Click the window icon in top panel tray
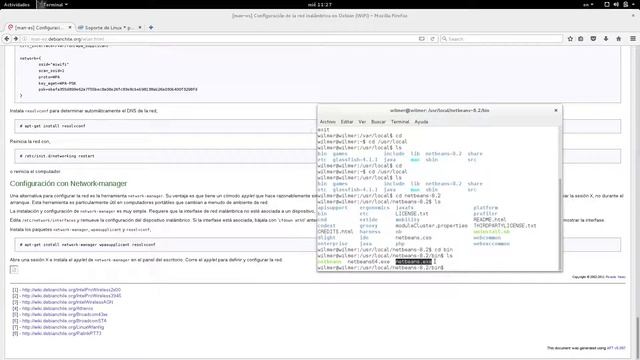This screenshot has height=360, width=640. click(607, 4)
